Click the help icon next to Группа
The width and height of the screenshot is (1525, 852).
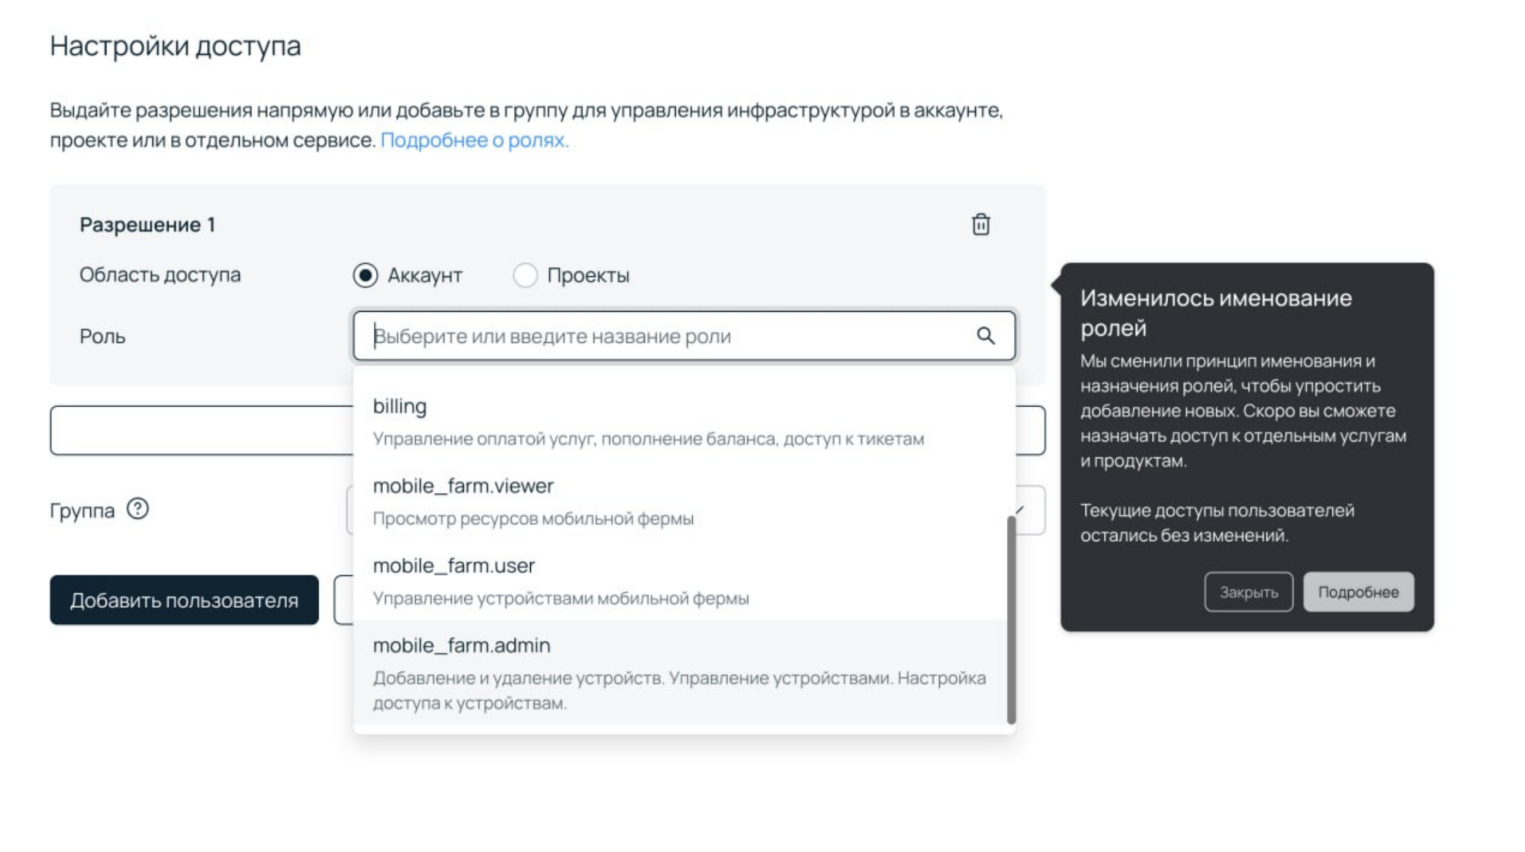pos(138,509)
